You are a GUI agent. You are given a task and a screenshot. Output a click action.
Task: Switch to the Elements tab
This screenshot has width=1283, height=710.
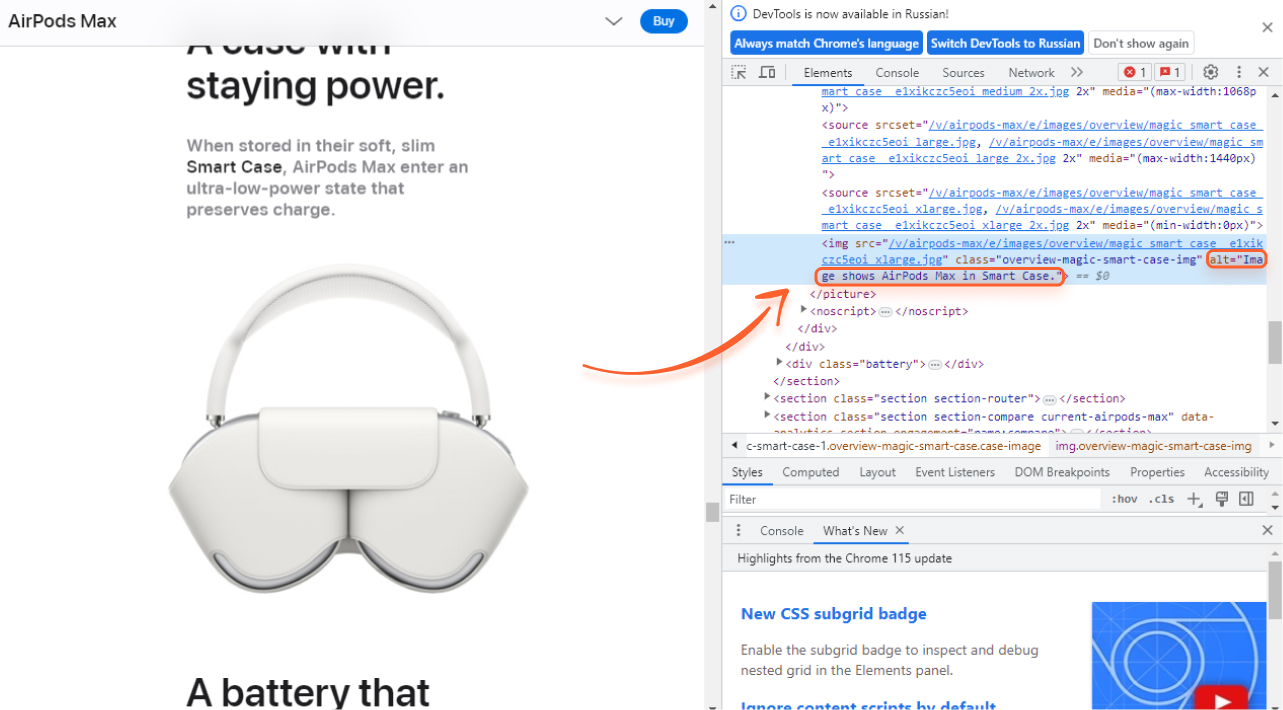(x=828, y=72)
